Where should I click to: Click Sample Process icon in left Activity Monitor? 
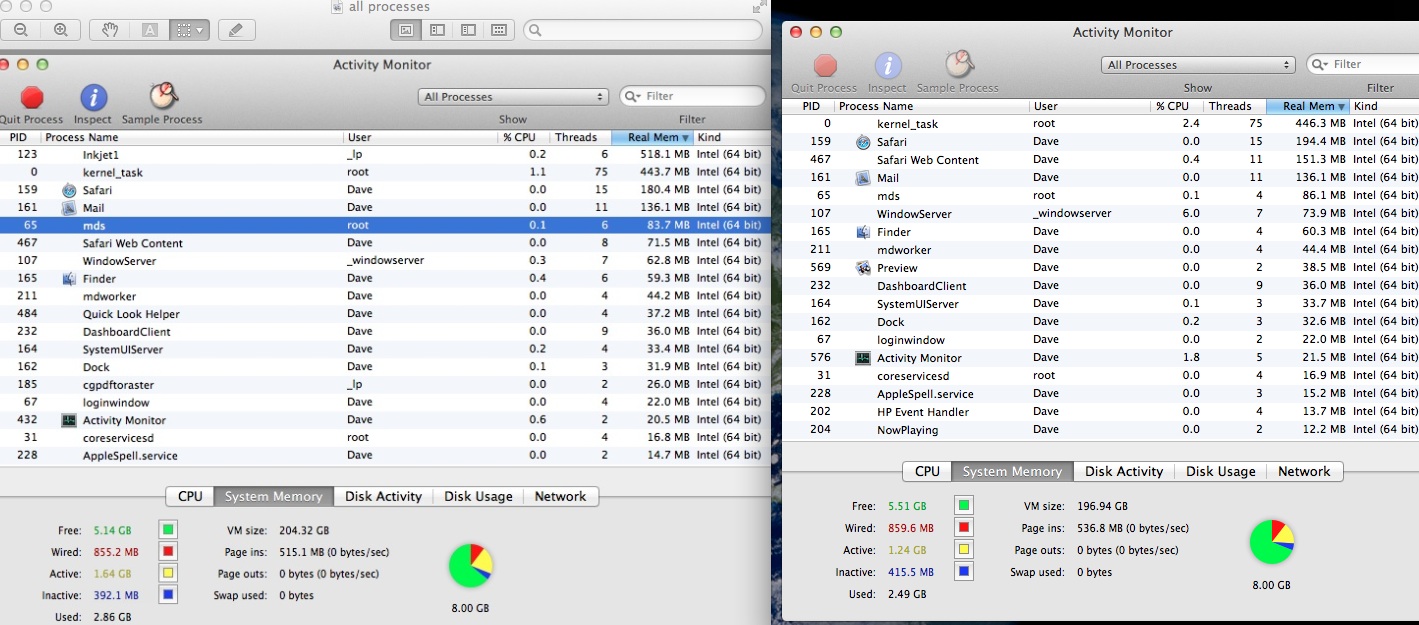(163, 96)
